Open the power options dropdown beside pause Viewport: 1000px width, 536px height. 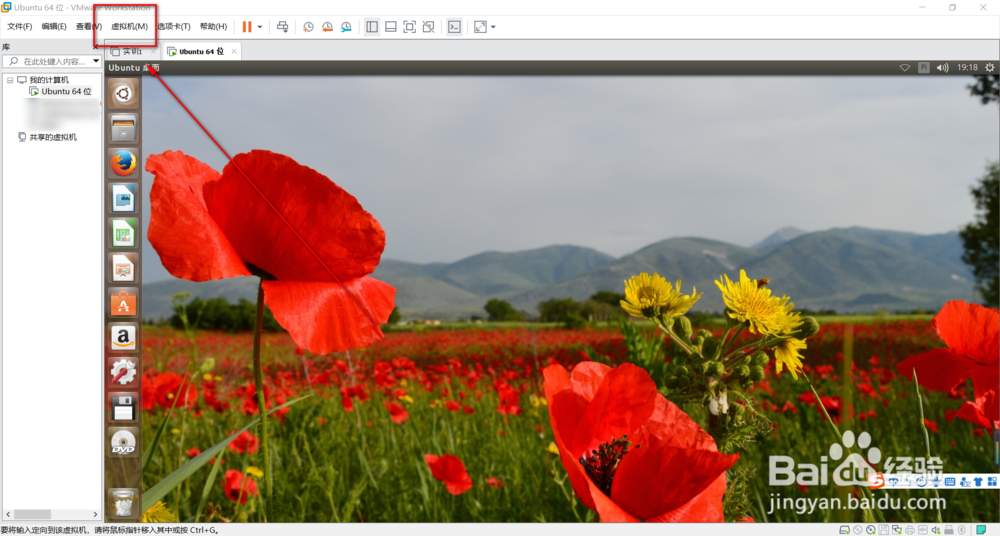coord(260,27)
